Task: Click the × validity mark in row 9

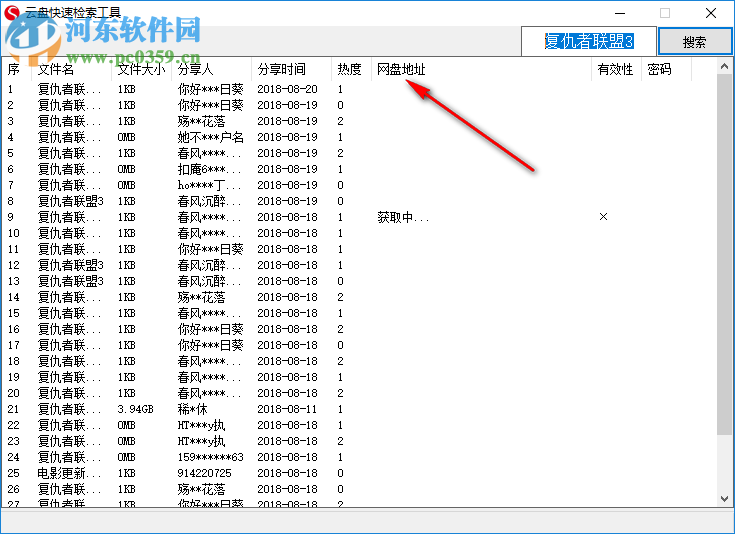Action: (603, 217)
